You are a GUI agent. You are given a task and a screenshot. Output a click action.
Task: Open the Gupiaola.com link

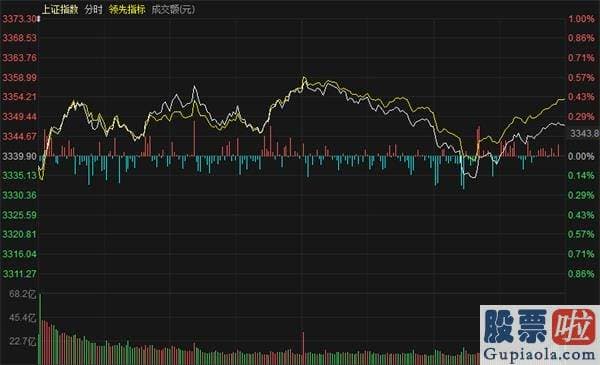[x=540, y=355]
